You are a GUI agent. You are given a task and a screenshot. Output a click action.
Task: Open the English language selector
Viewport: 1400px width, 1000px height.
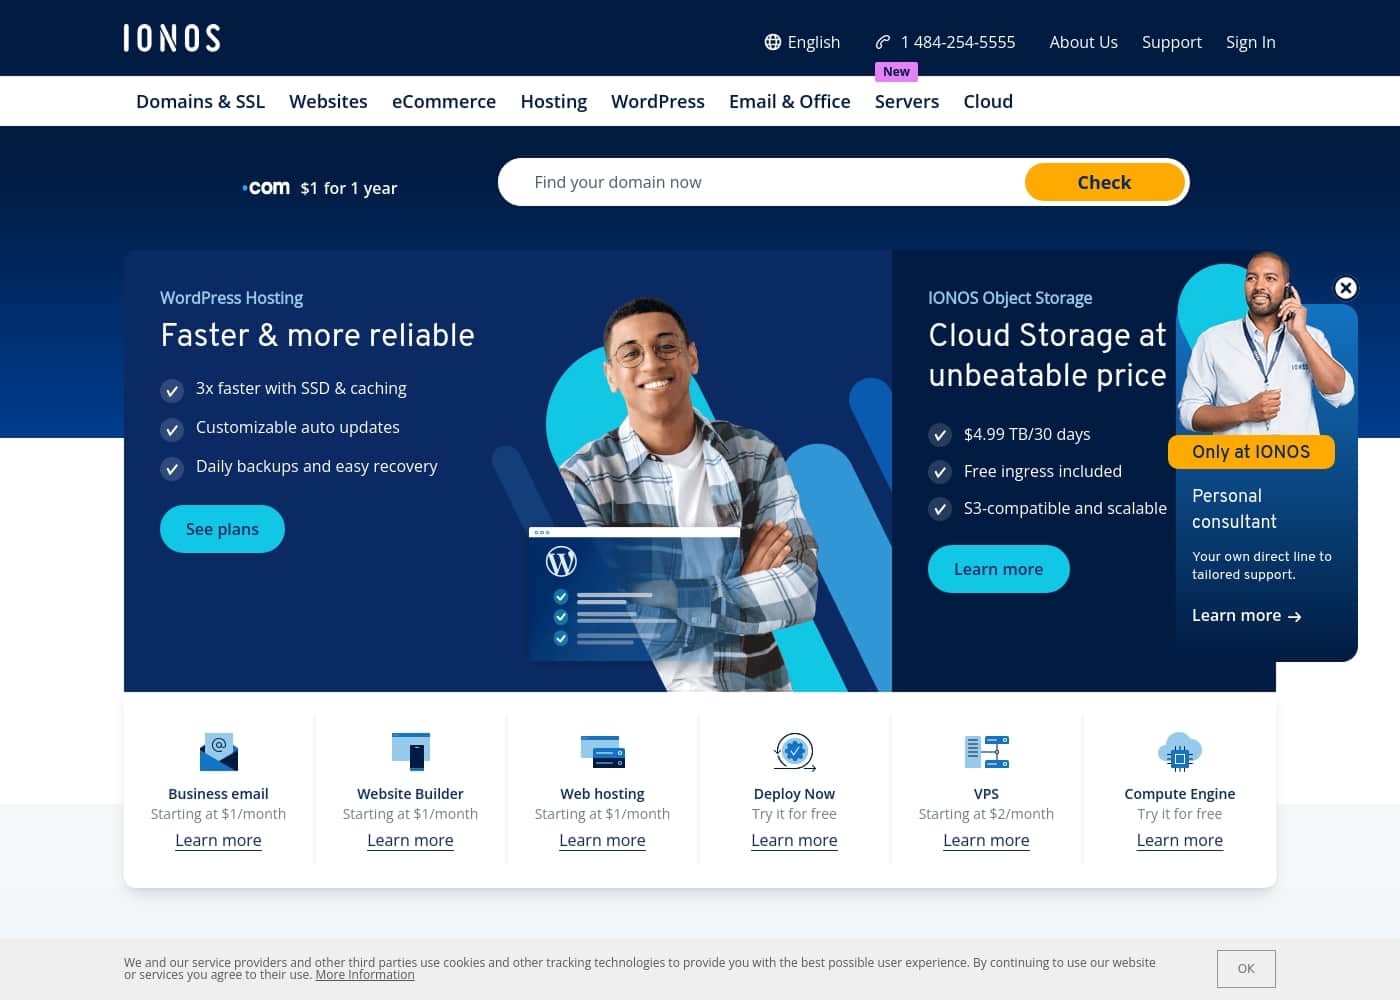[802, 42]
